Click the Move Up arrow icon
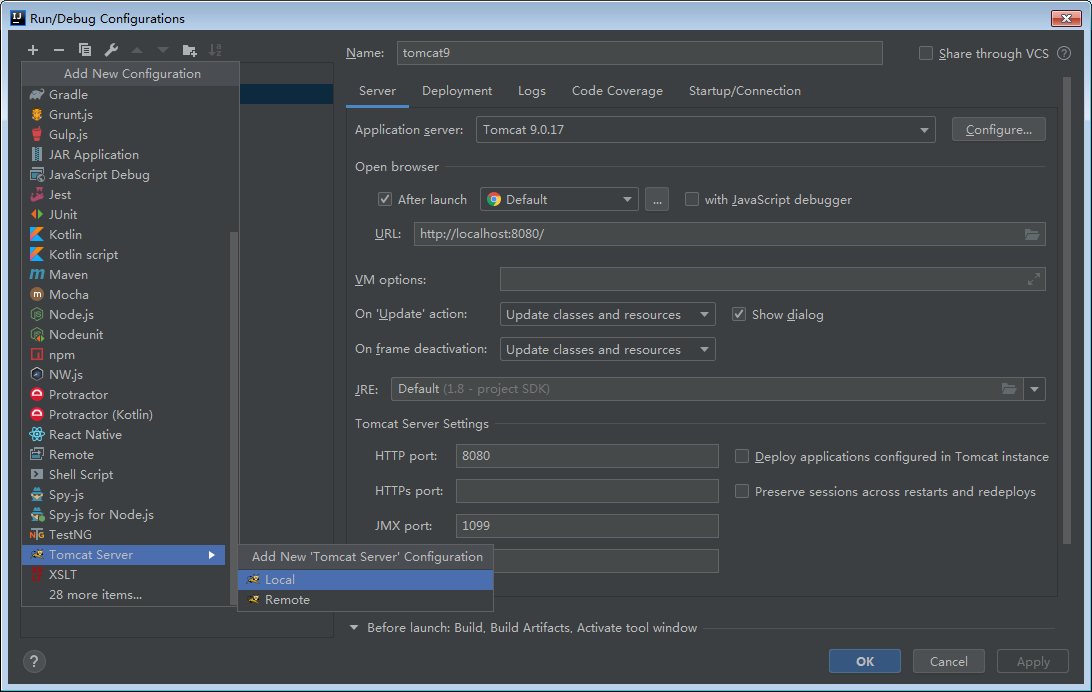 click(137, 50)
